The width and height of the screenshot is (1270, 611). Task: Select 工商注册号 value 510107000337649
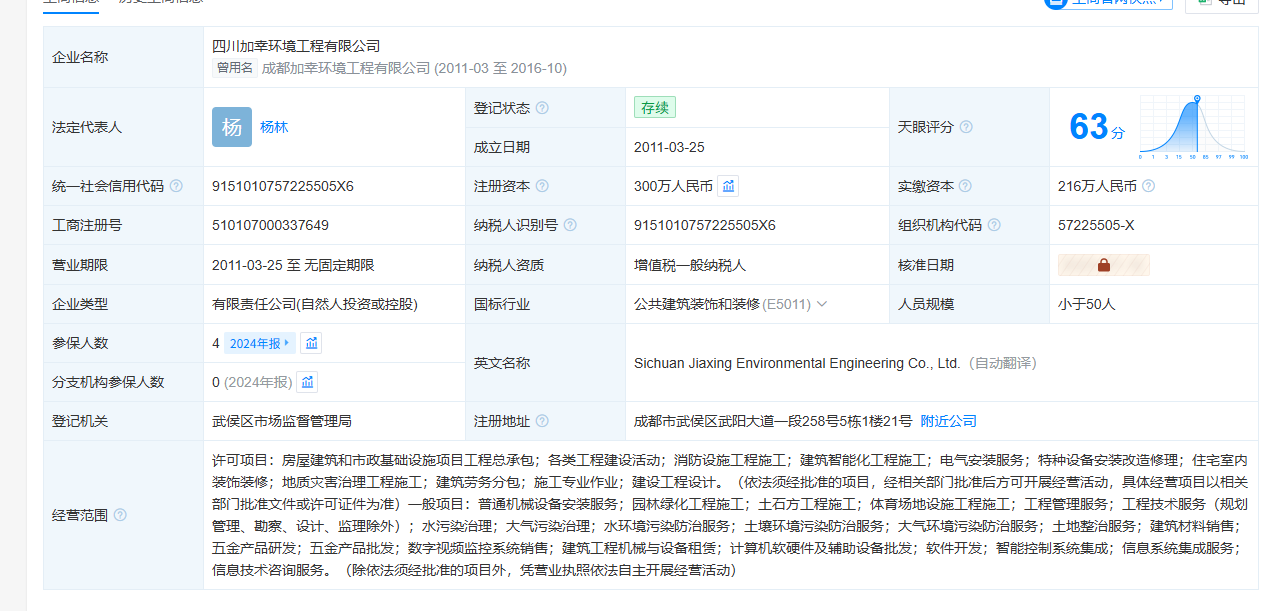[x=270, y=225]
